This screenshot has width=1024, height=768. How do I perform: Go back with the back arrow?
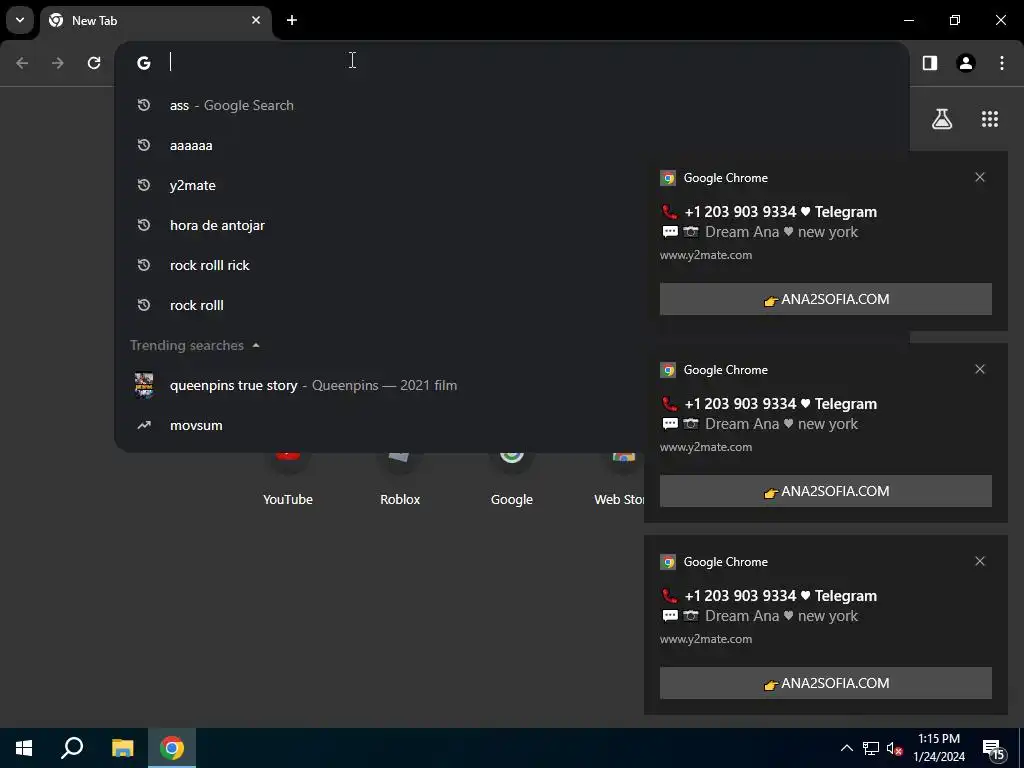22,63
